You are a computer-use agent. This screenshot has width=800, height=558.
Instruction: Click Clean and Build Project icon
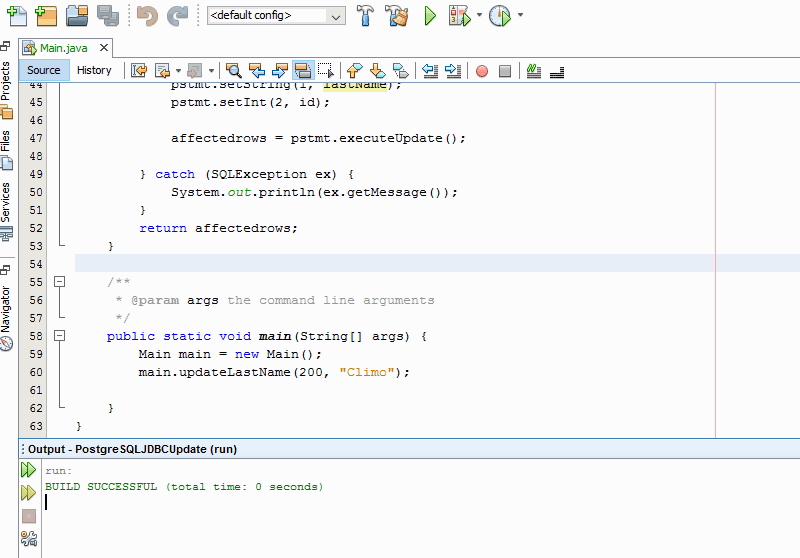point(397,15)
